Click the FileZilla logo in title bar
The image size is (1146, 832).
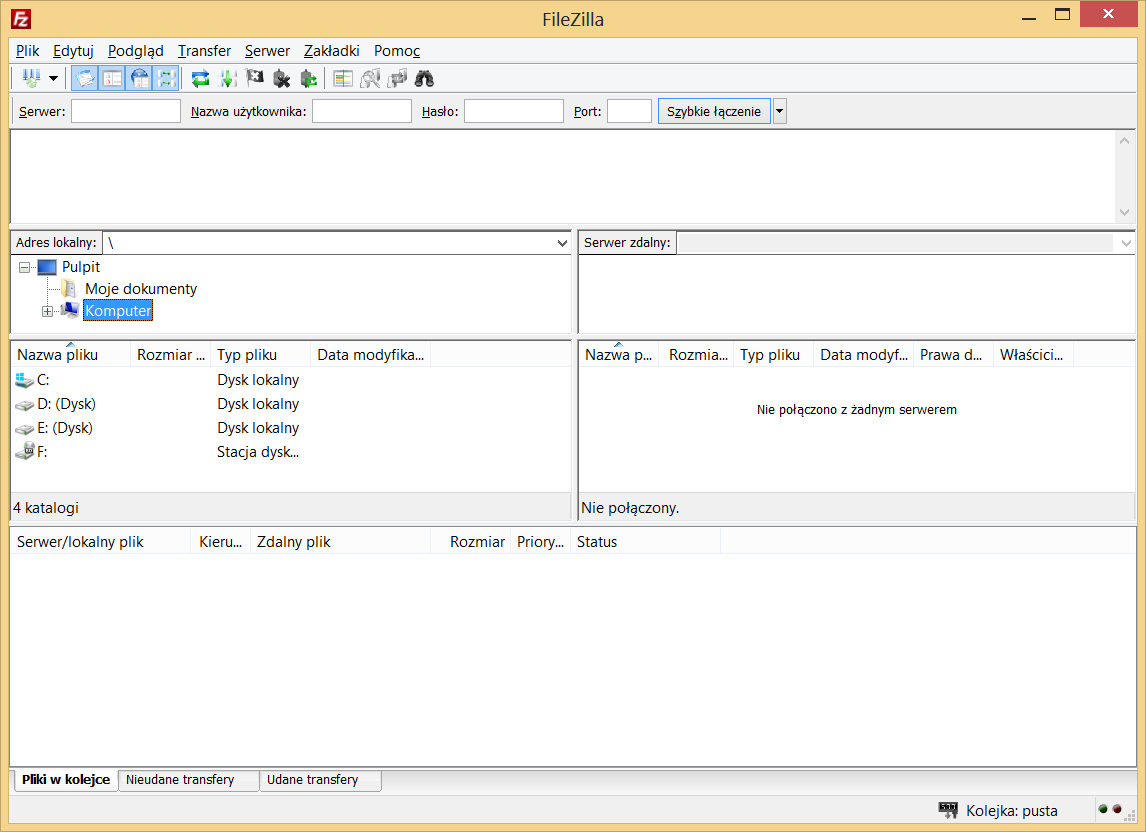pyautogui.click(x=20, y=19)
